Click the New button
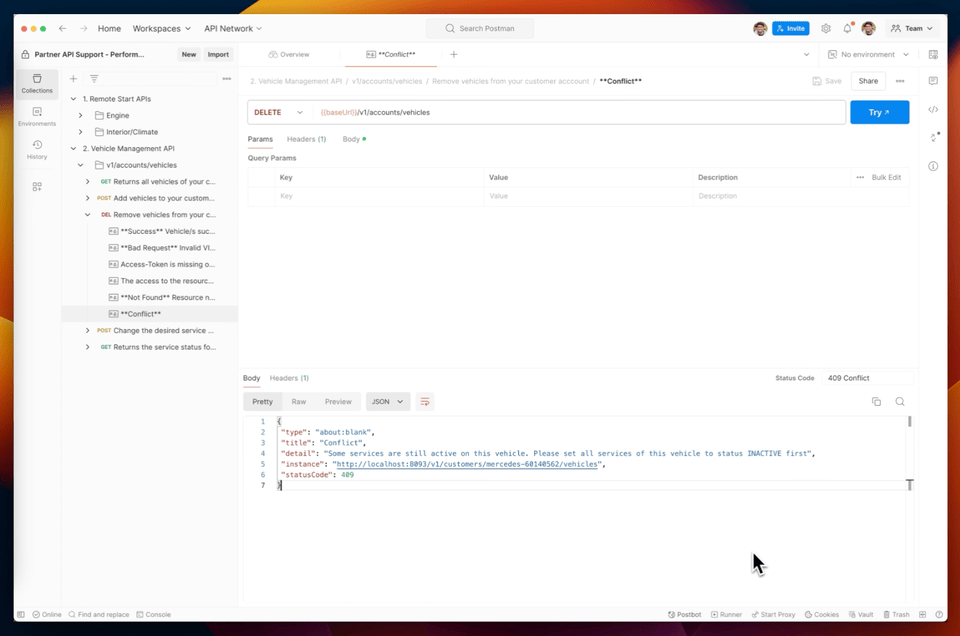The image size is (960, 636). (x=189, y=54)
